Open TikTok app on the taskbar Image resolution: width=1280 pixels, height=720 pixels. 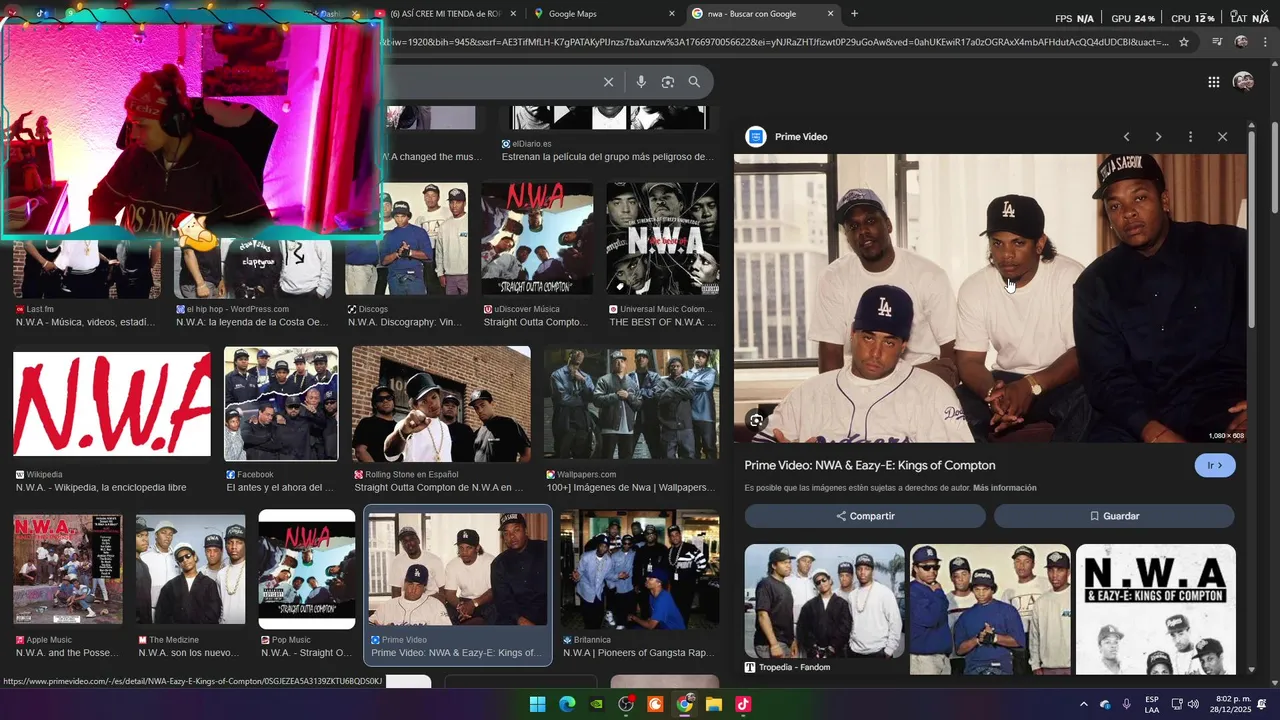pos(743,704)
